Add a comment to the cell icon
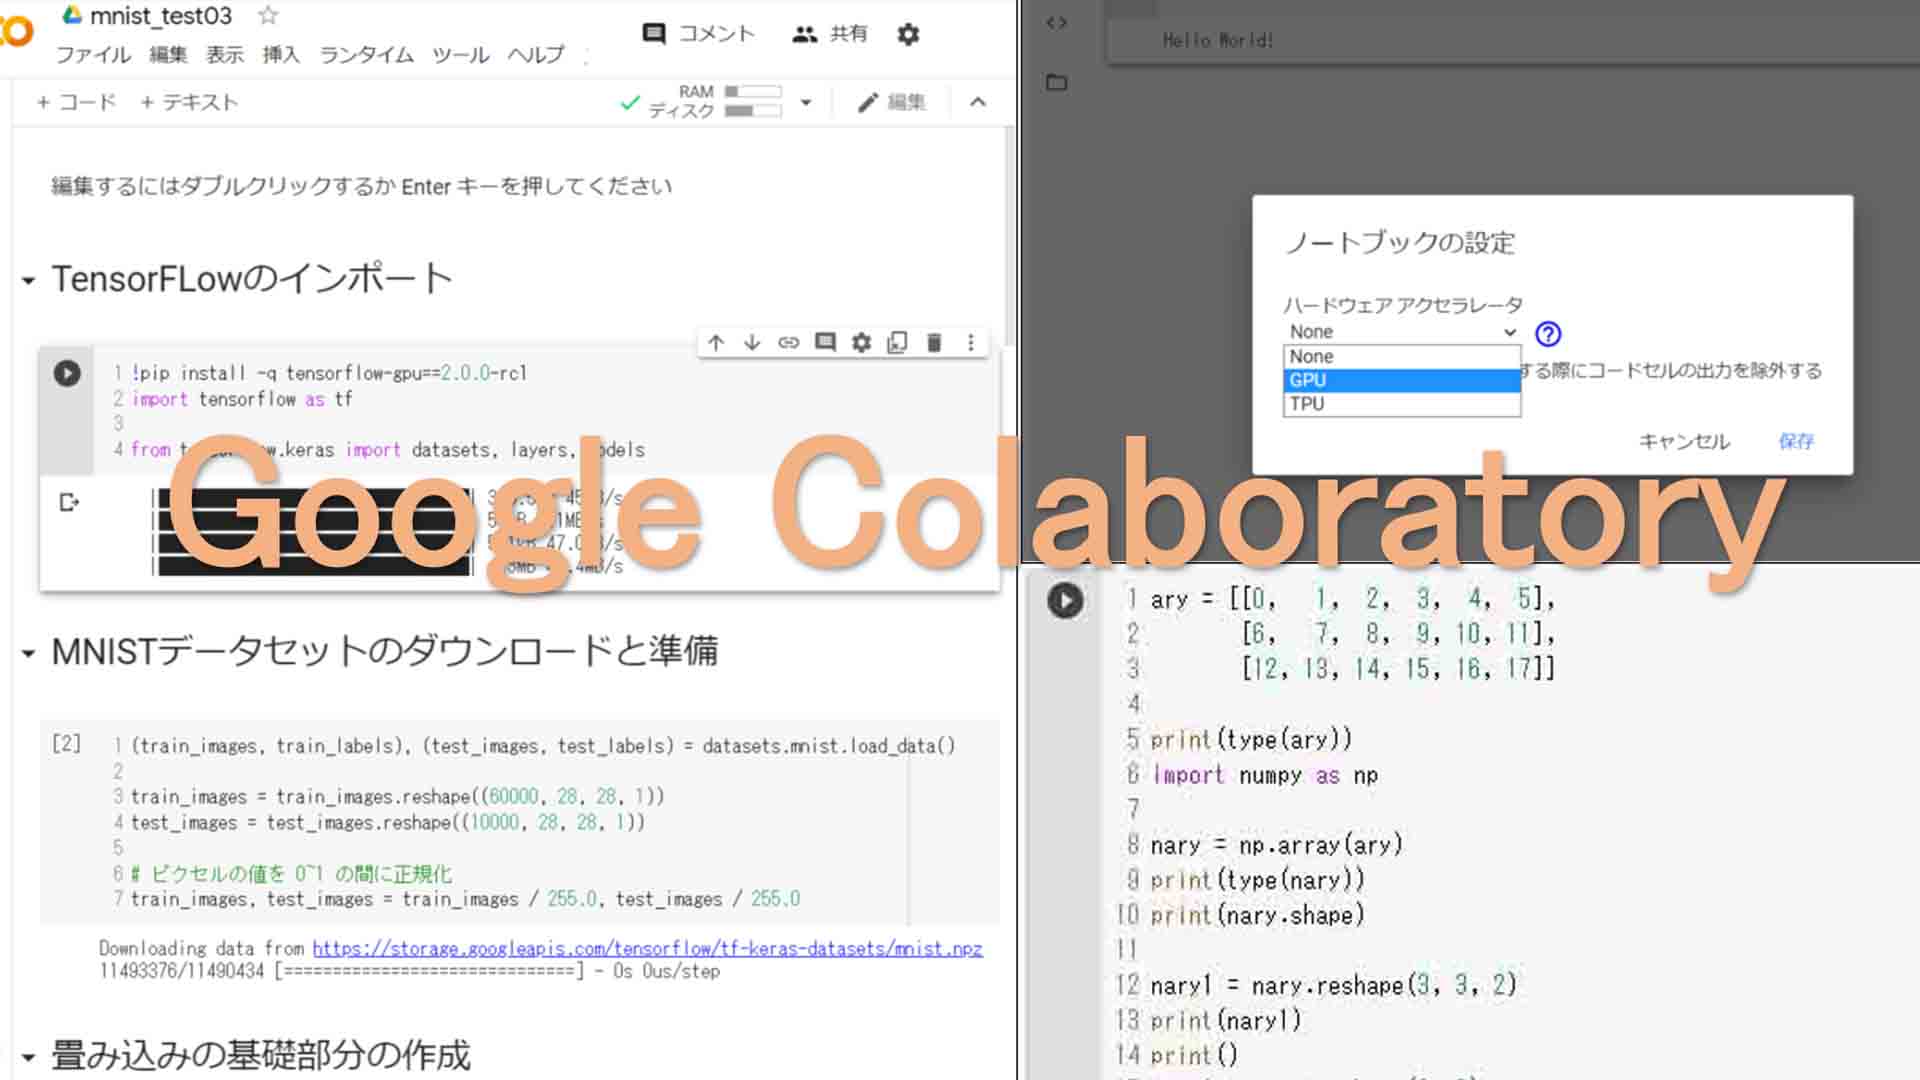The height and width of the screenshot is (1080, 1920). 825,343
